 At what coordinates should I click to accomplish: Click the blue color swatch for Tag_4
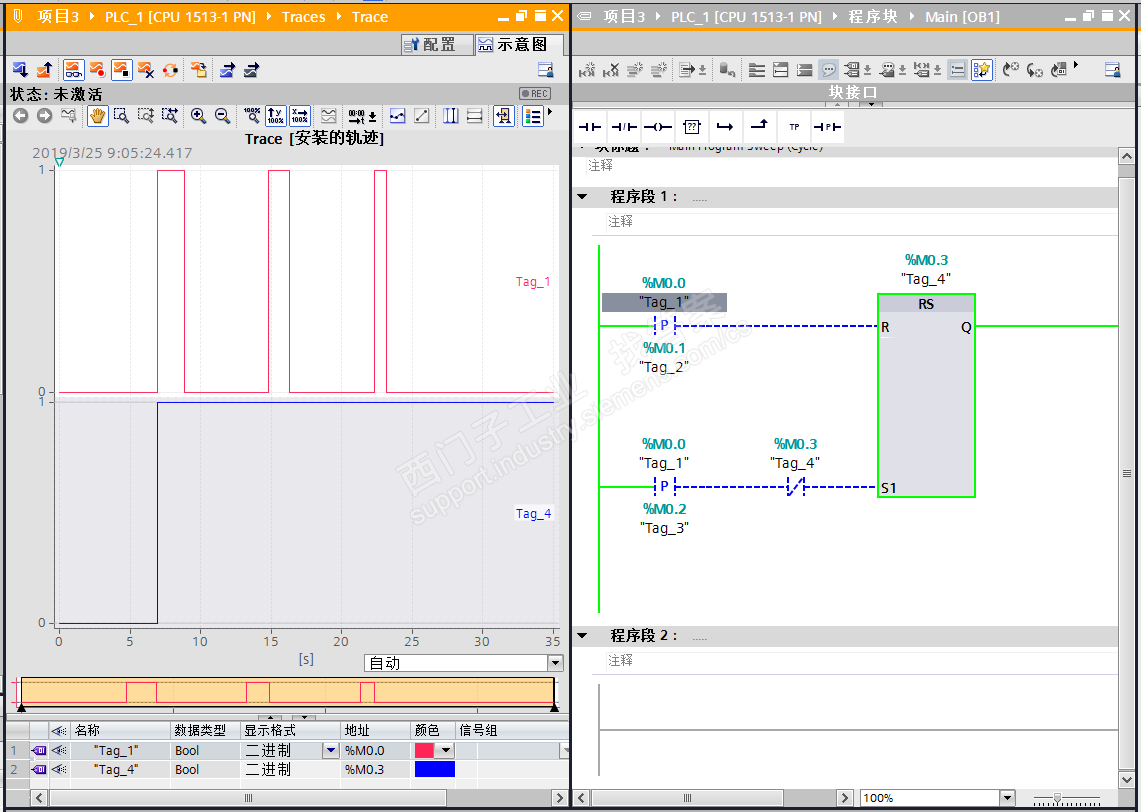[x=434, y=770]
